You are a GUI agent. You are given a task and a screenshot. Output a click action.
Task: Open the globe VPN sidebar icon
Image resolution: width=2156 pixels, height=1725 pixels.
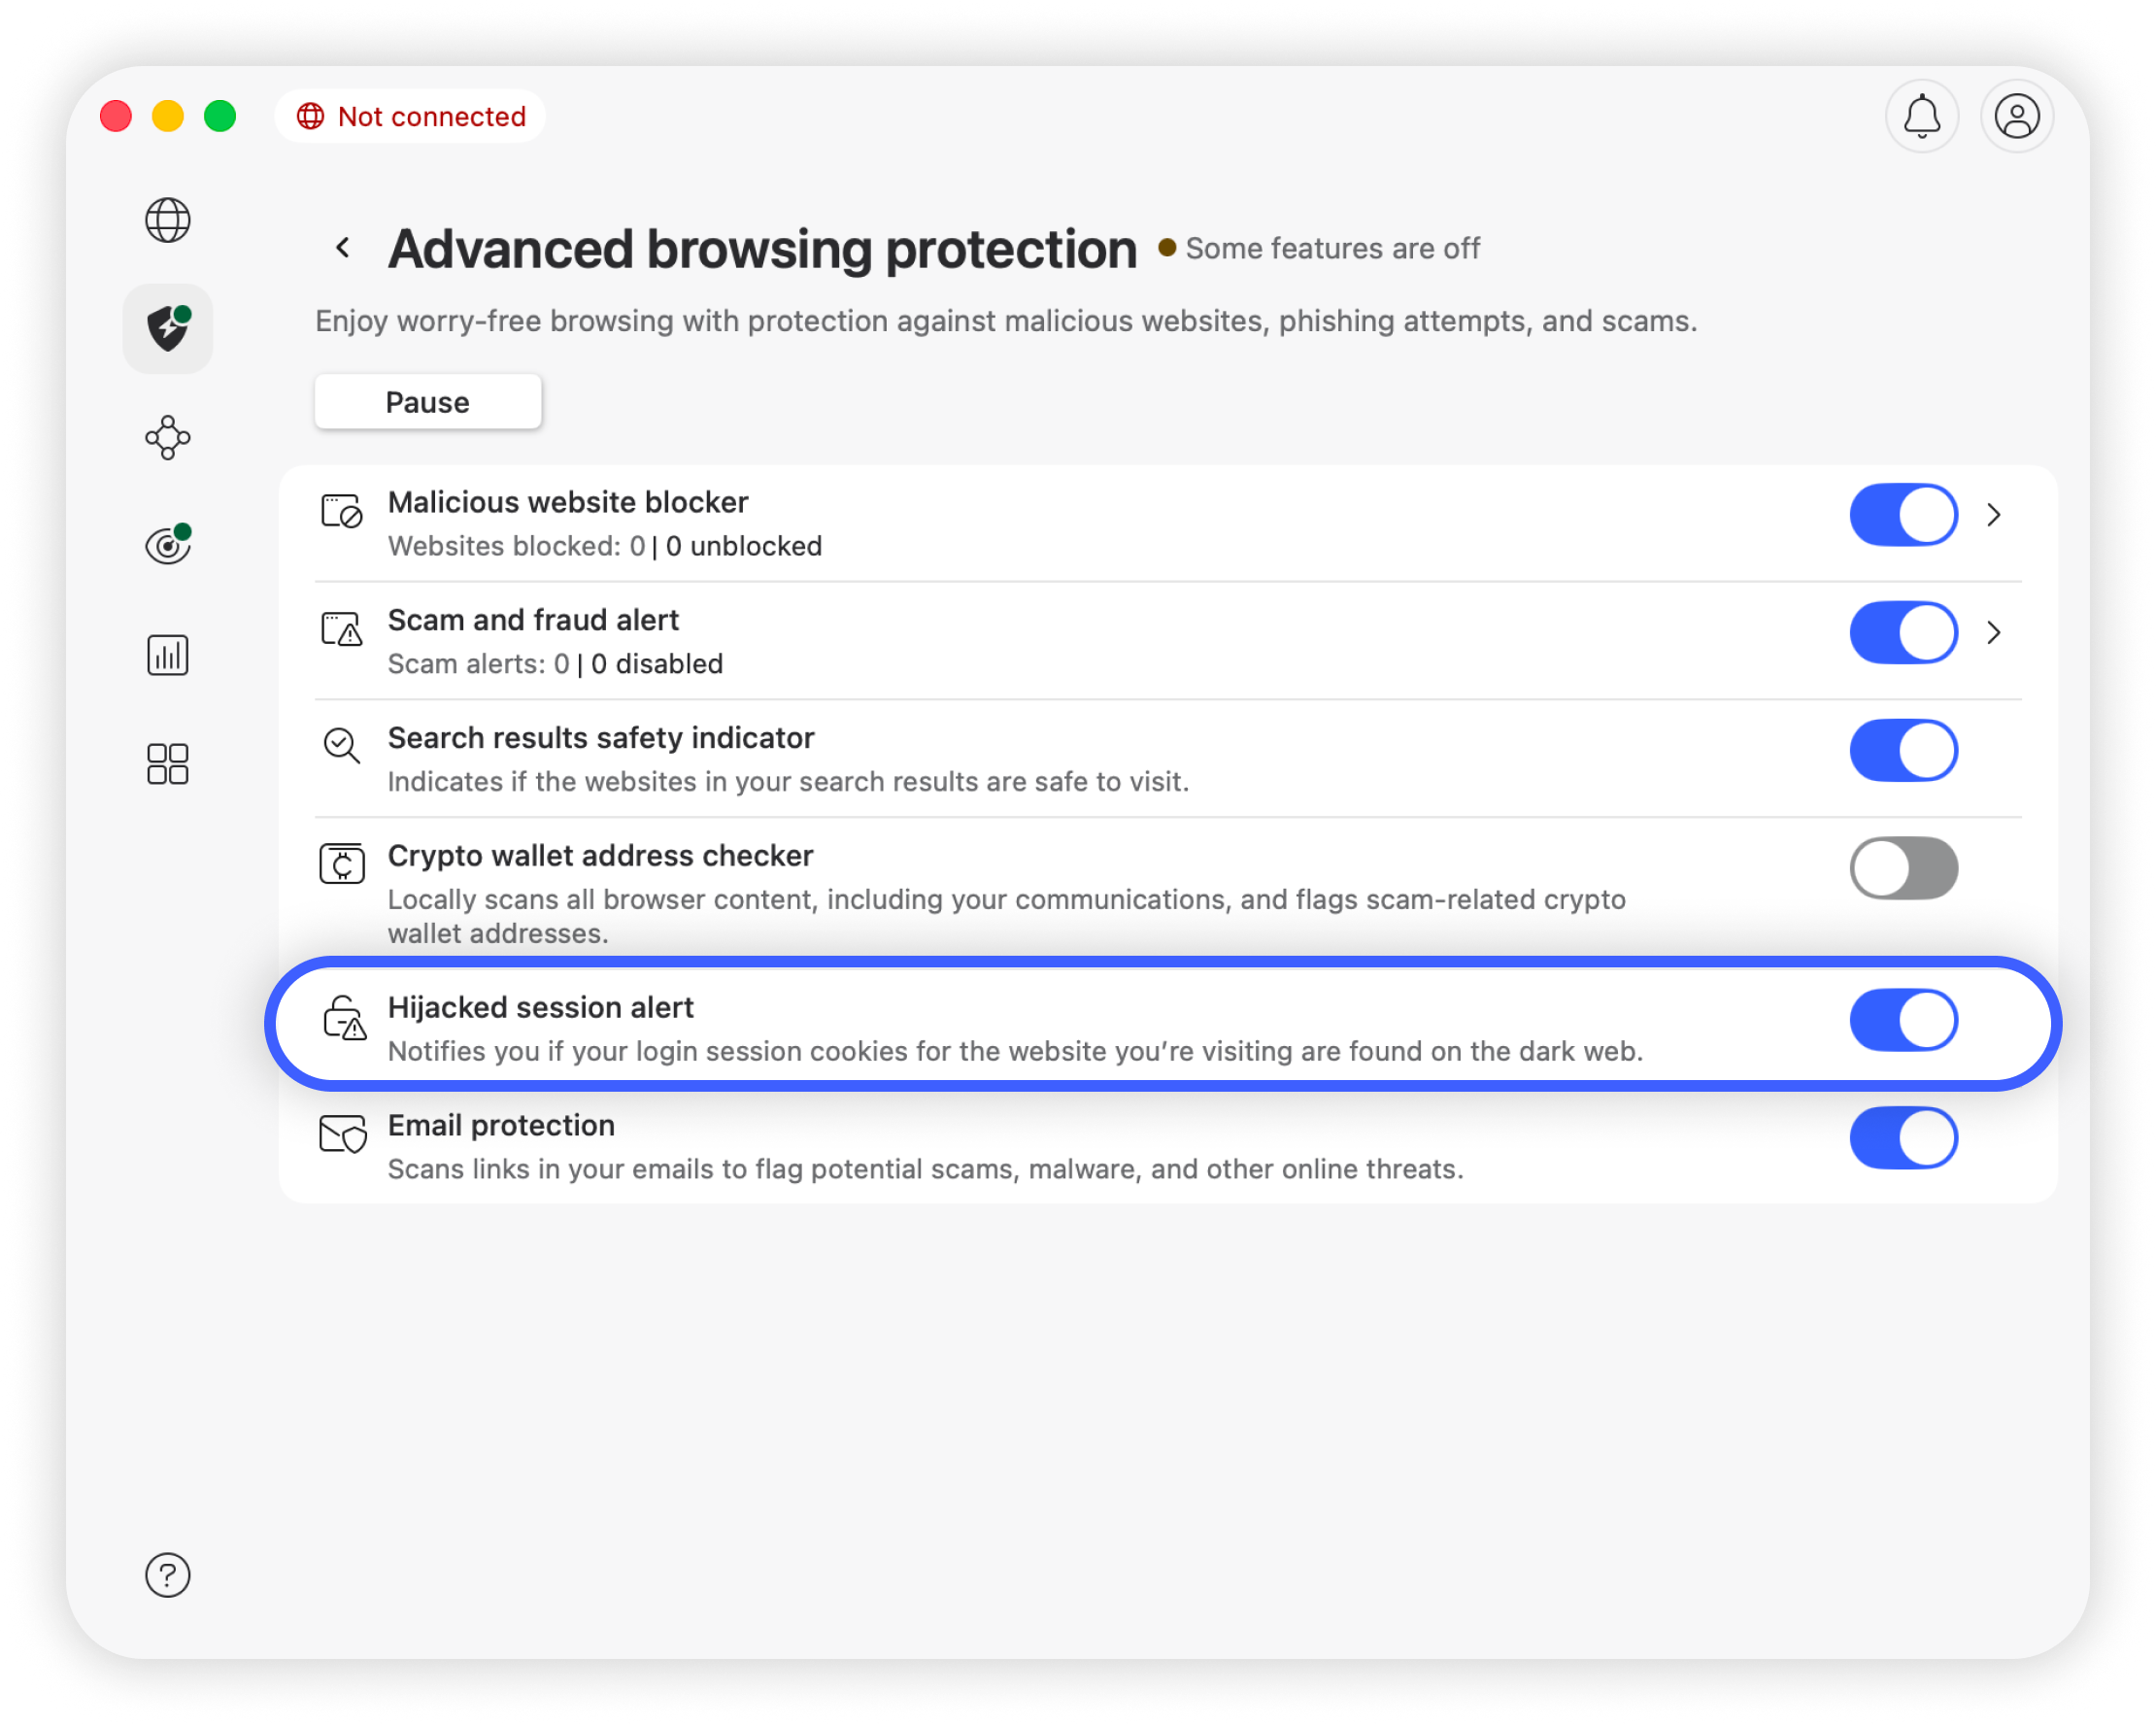(167, 220)
